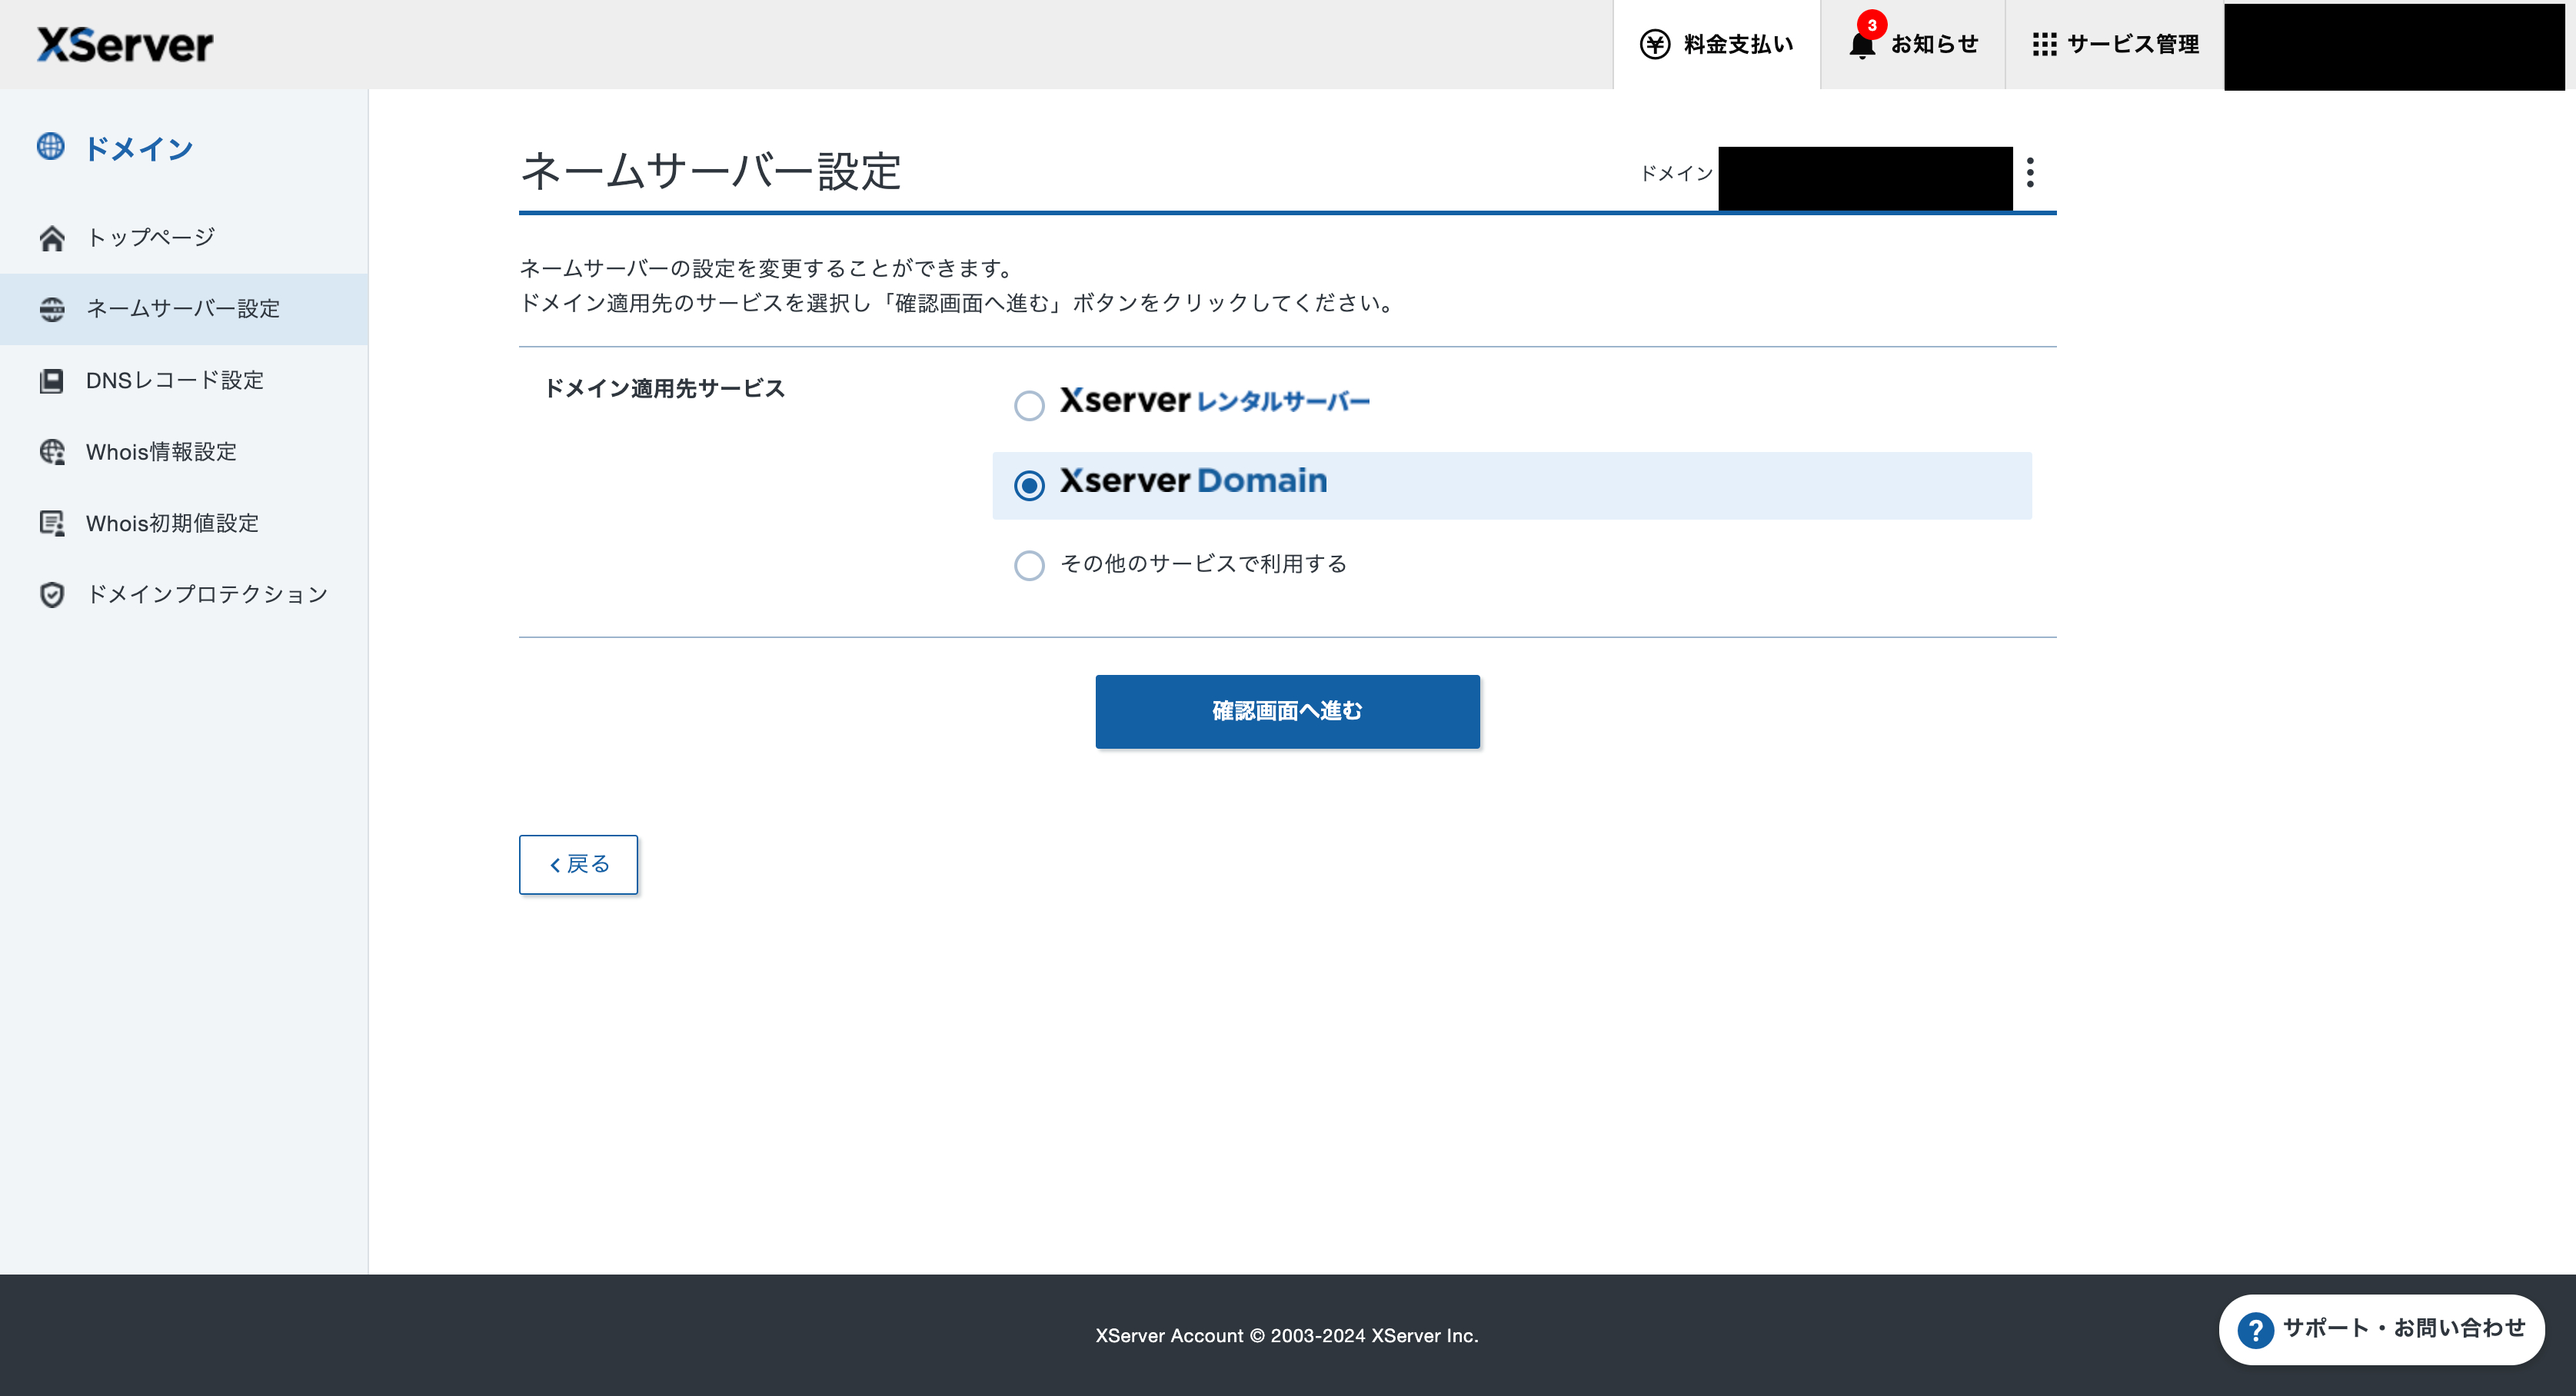The width and height of the screenshot is (2576, 1396).
Task: Click the globe icon beside ドメイン
Action: [51, 147]
